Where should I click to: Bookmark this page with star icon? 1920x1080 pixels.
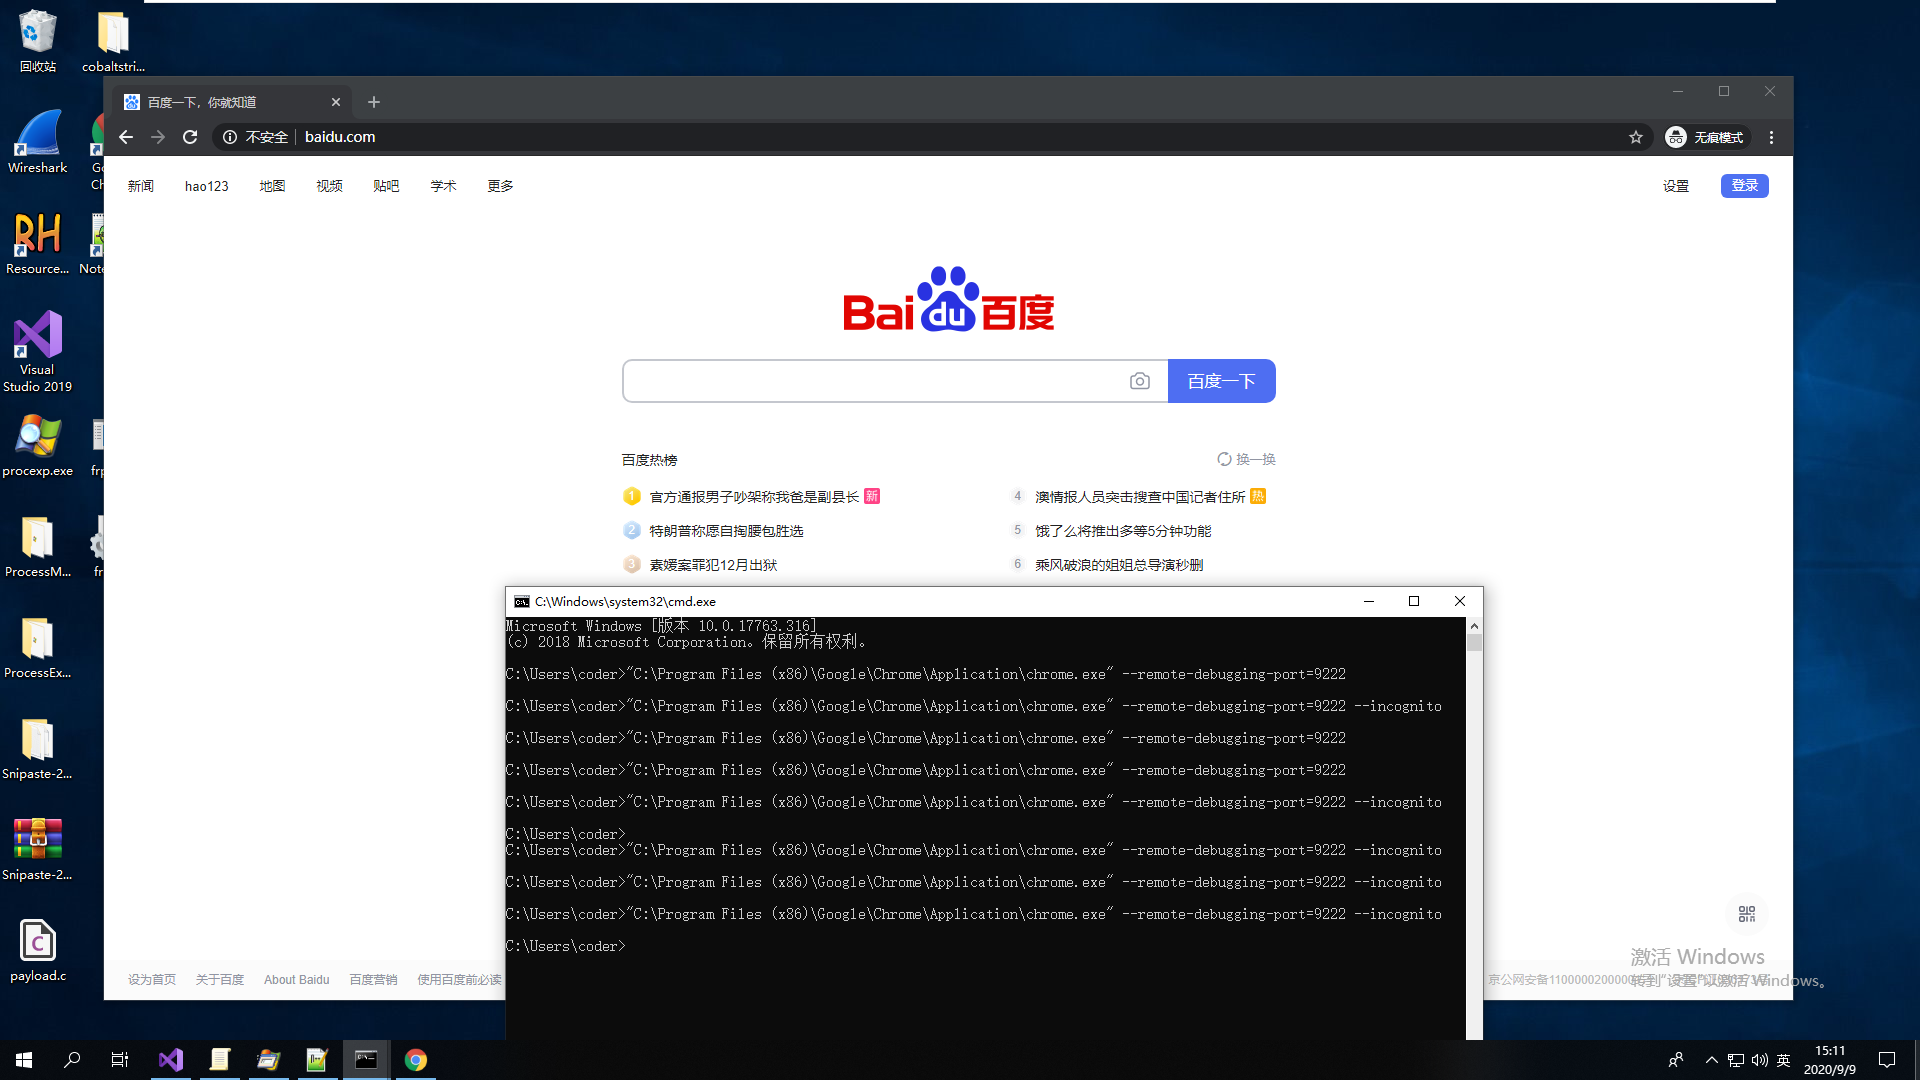1636,137
